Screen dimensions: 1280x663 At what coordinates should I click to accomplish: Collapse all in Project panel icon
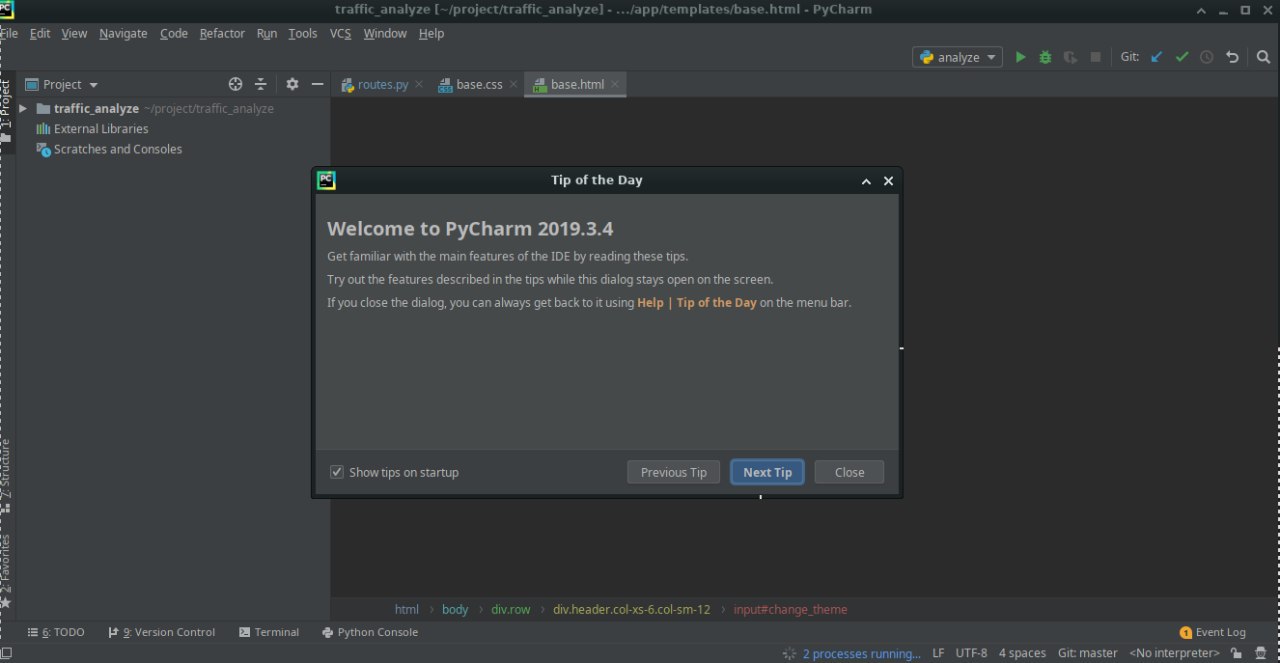[260, 85]
